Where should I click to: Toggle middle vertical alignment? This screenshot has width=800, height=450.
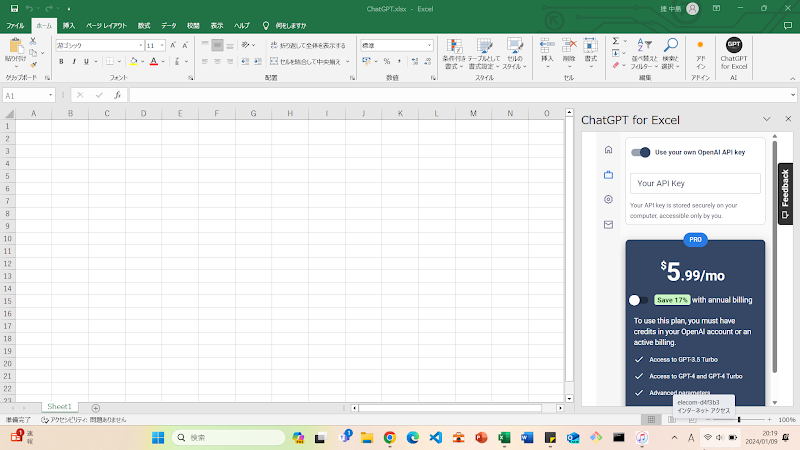click(x=217, y=45)
